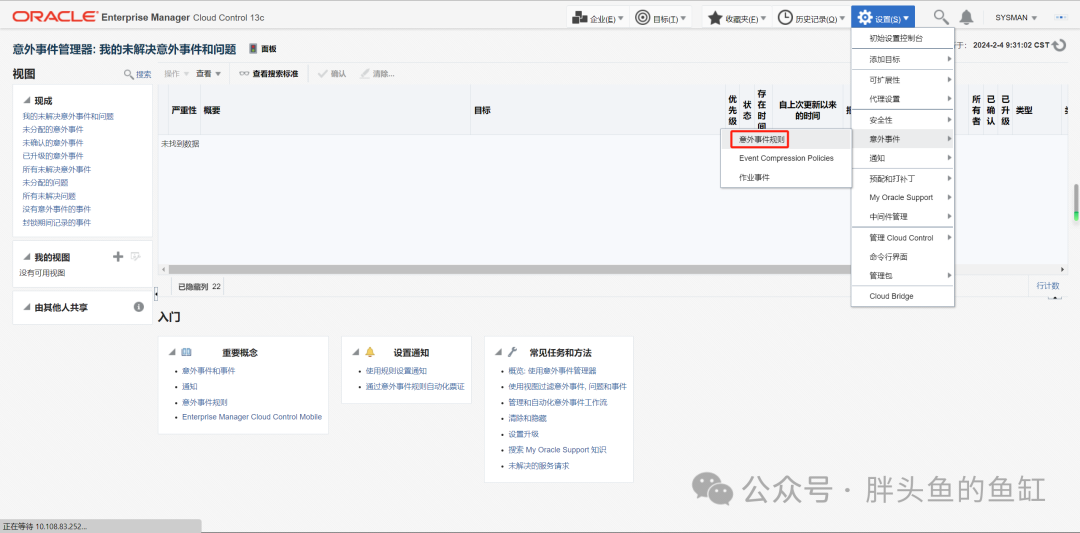Expand the 中间件管理 submenu

pyautogui.click(x=903, y=217)
